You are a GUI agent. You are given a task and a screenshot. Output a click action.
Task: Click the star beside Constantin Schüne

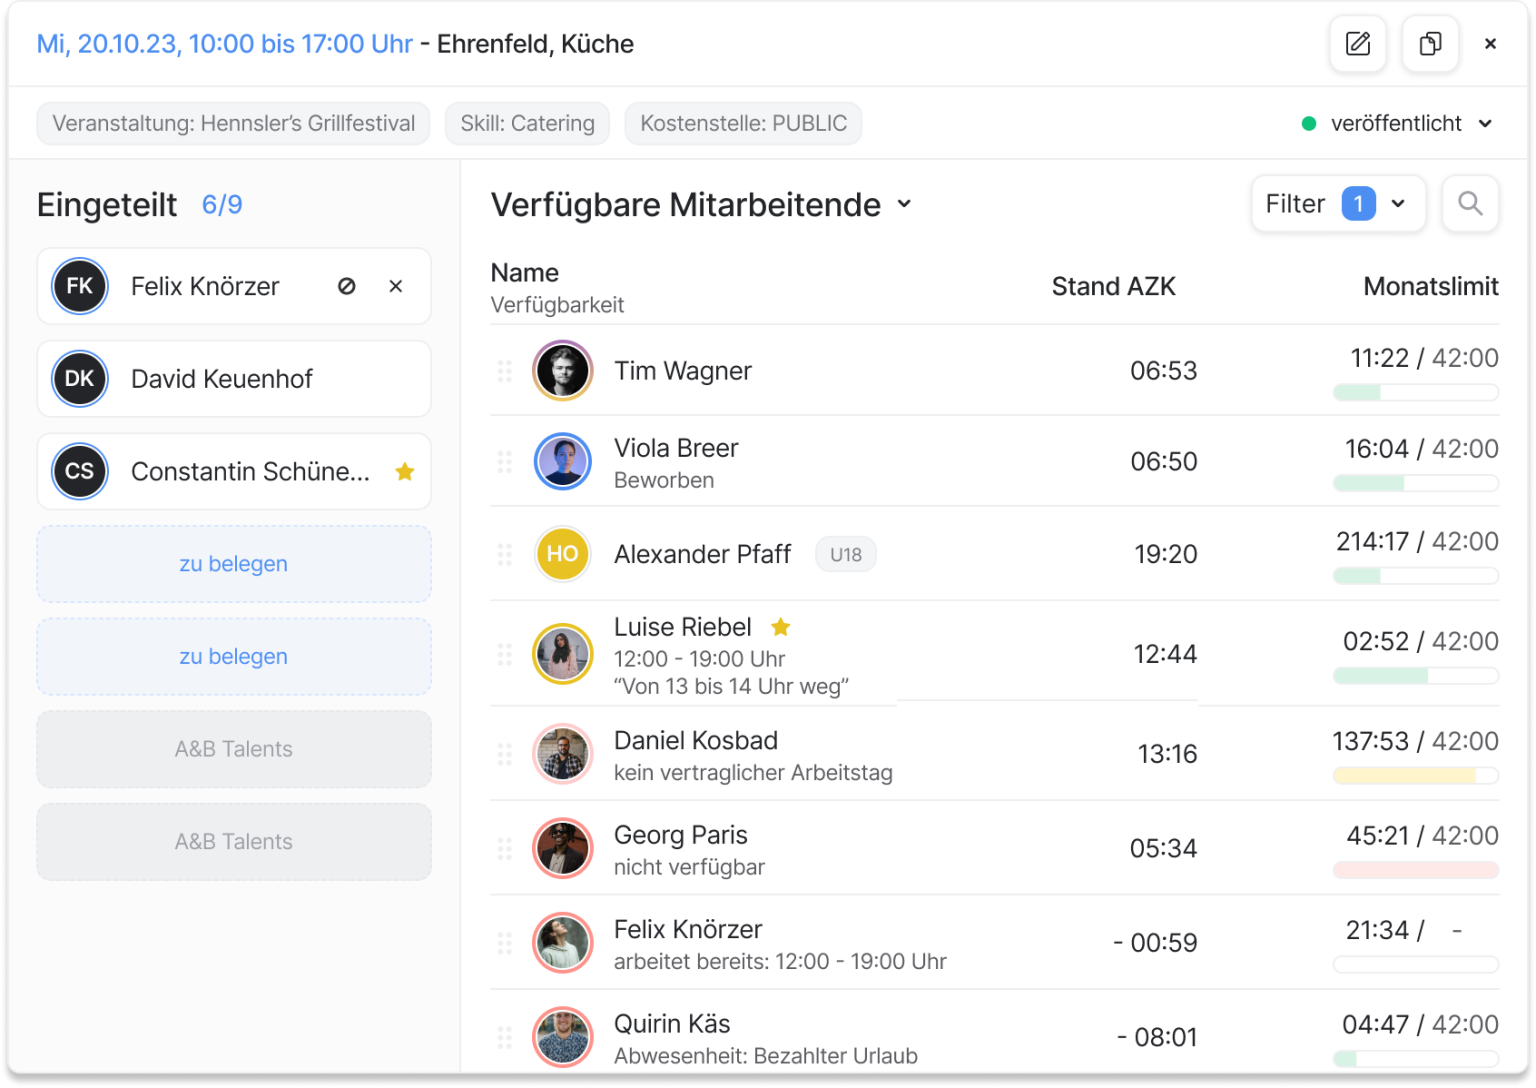point(405,471)
